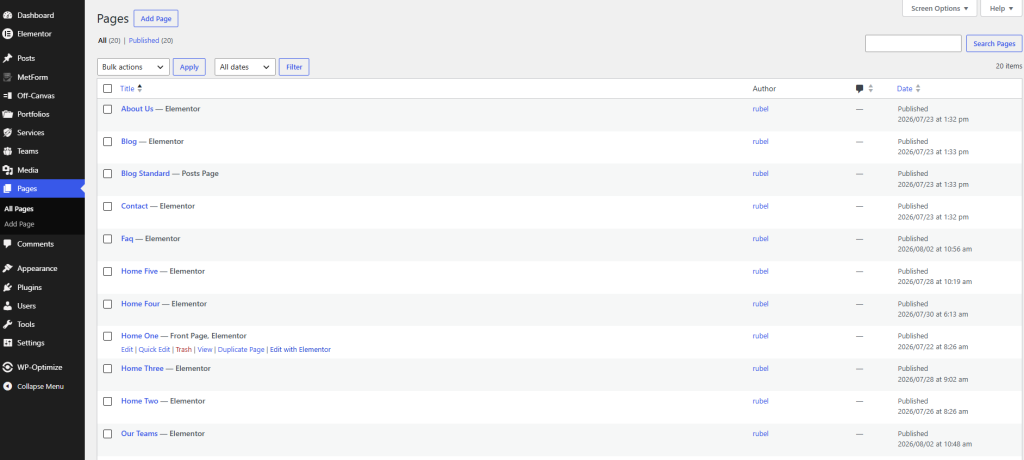Screen dimensions: 1024x460
Task: Open the Home Four page title
Action: (140, 304)
